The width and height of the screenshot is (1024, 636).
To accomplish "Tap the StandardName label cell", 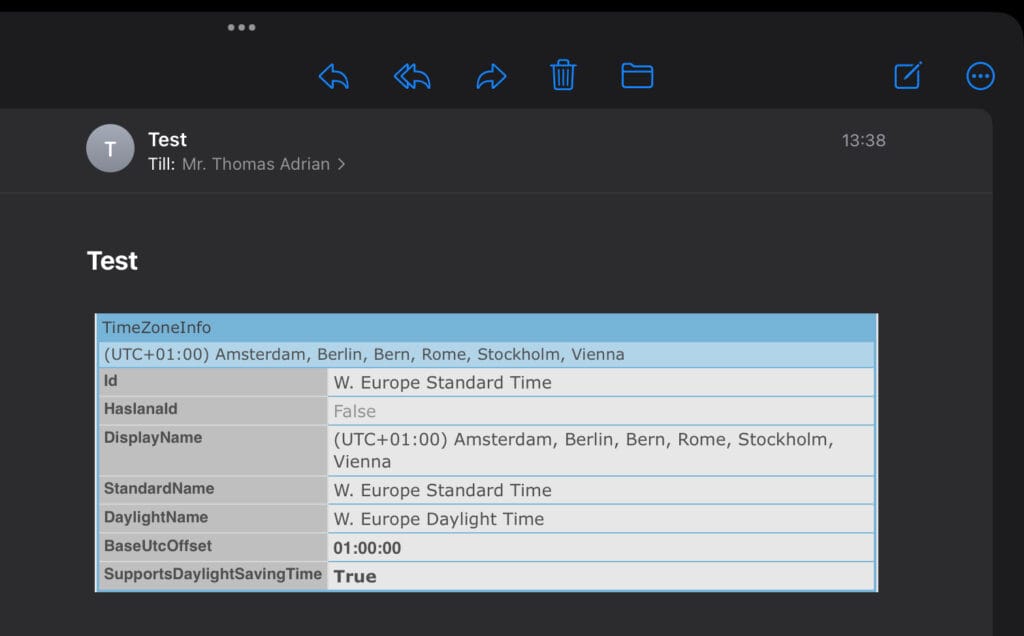I will (x=212, y=490).
